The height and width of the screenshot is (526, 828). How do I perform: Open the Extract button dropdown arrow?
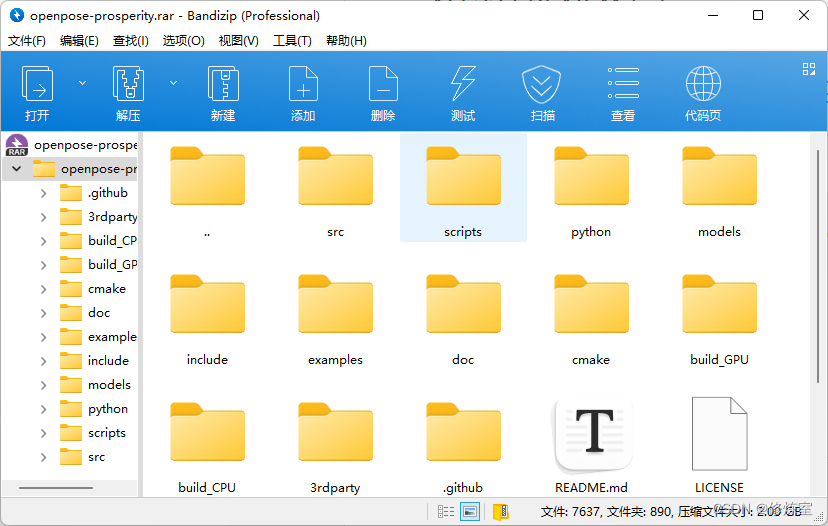click(173, 83)
